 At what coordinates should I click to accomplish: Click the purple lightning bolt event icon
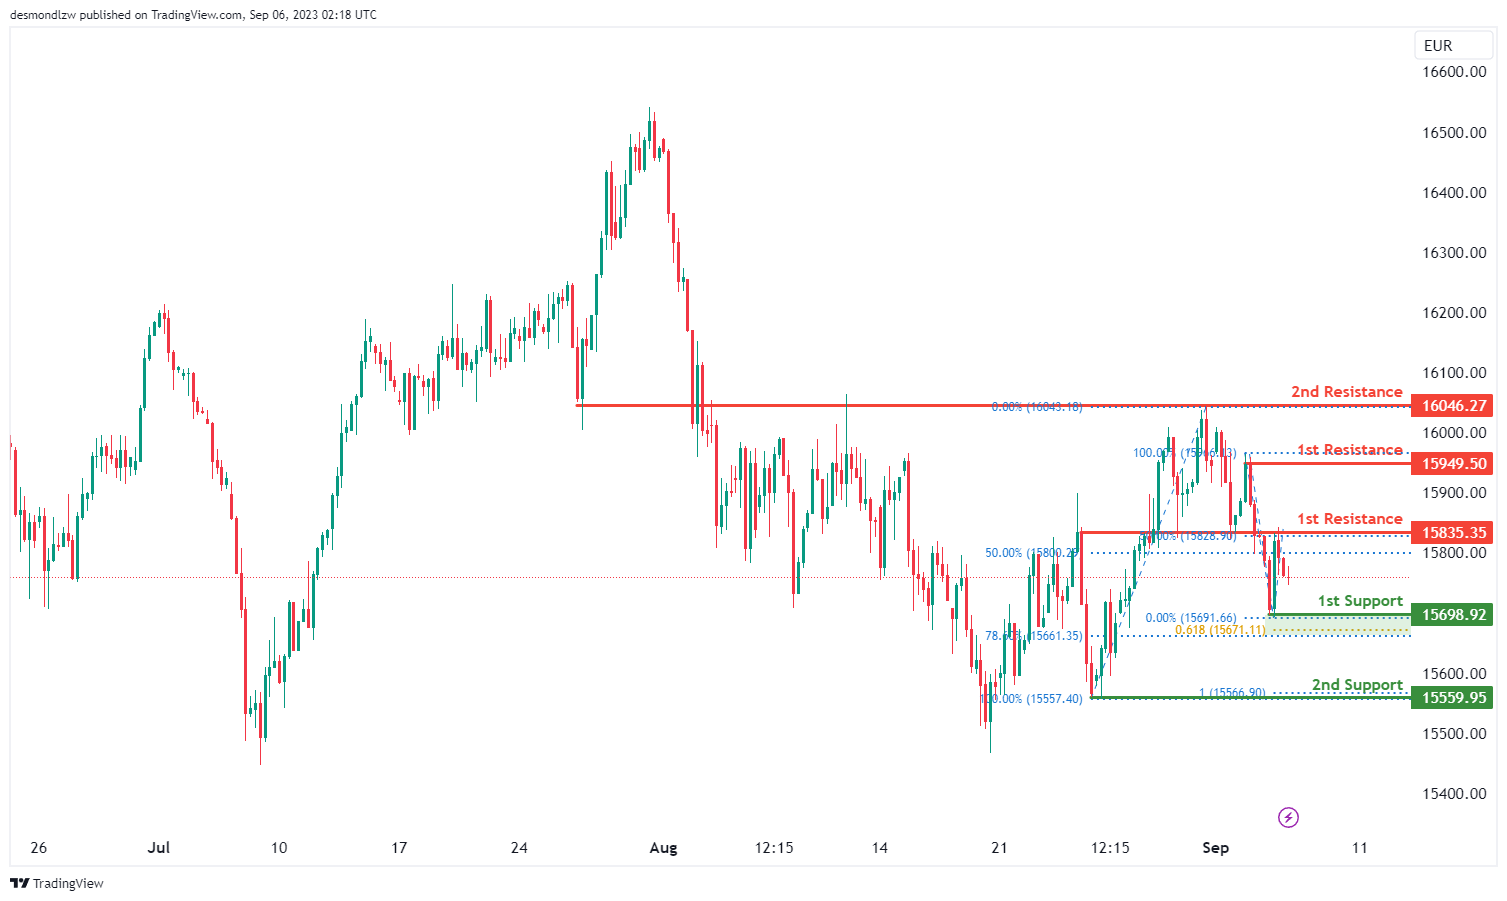point(1289,818)
